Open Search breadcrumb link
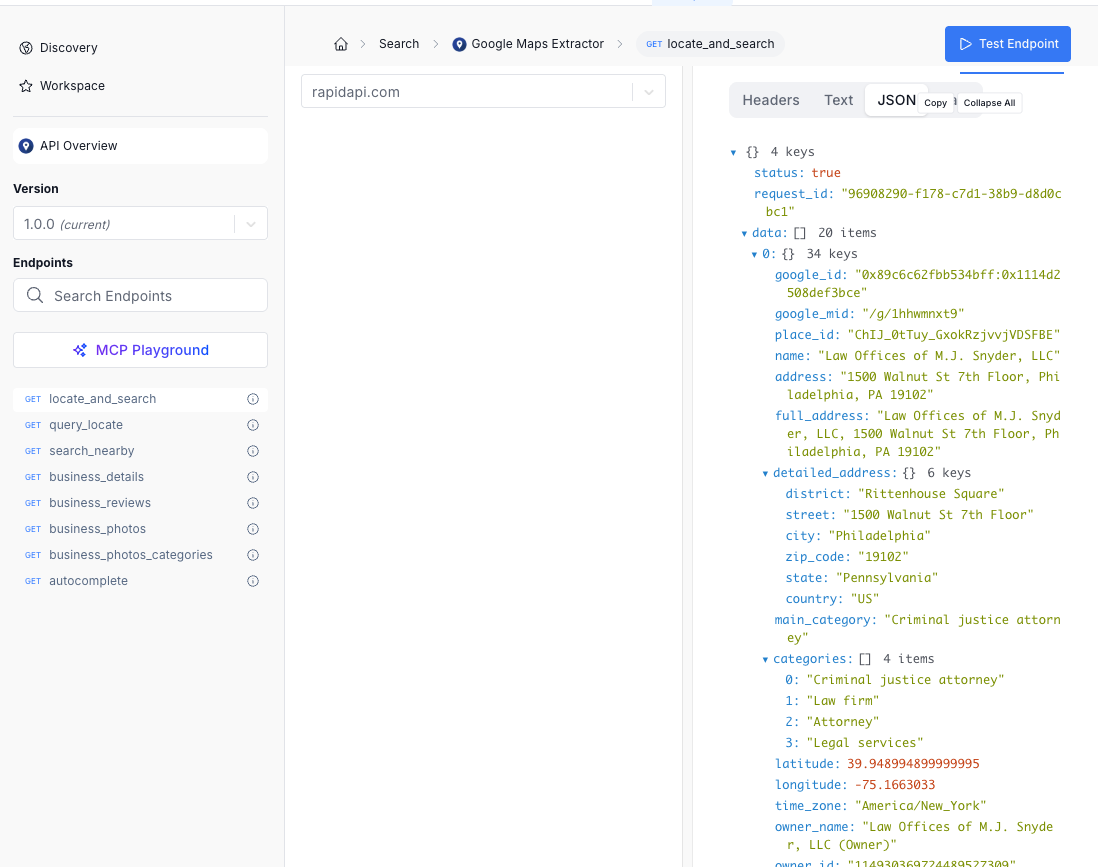1098x867 pixels. 399,43
